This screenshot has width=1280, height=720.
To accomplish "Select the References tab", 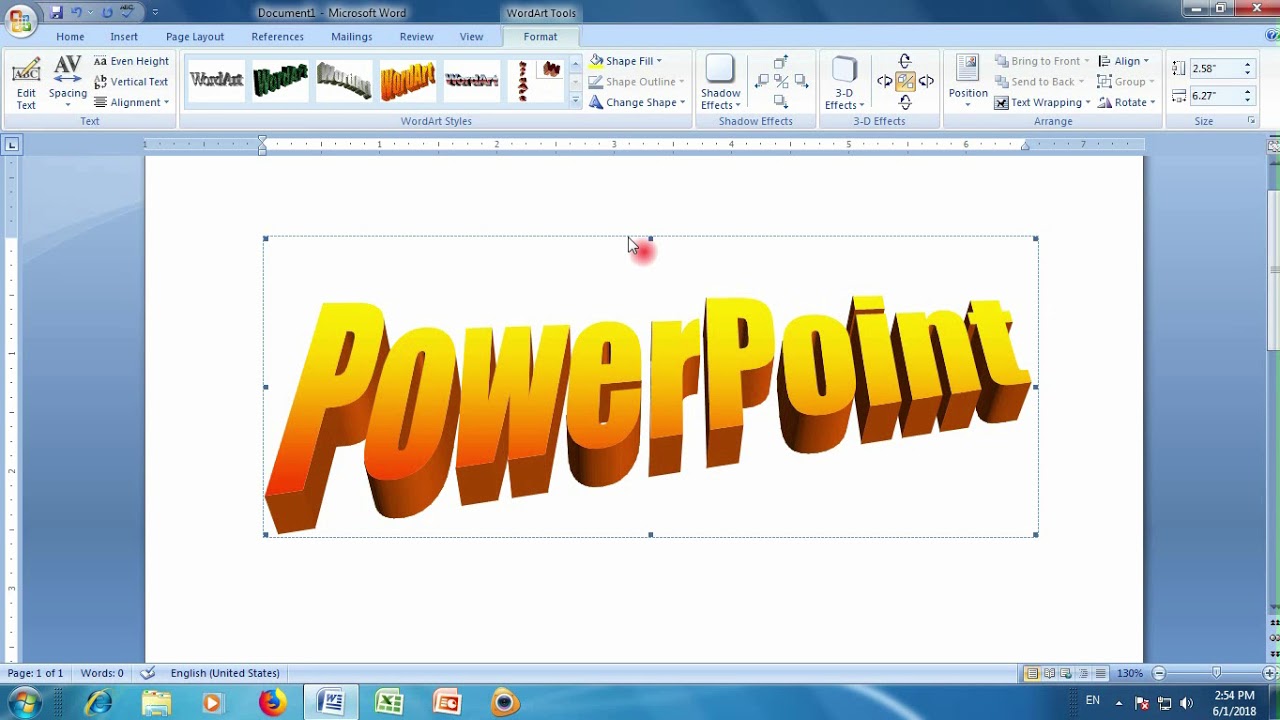I will click(x=278, y=37).
